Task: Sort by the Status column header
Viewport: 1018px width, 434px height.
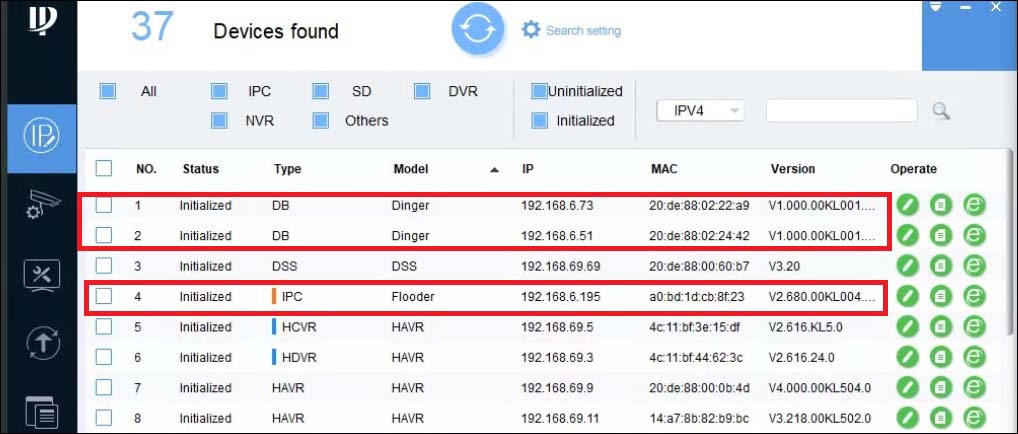Action: point(201,169)
